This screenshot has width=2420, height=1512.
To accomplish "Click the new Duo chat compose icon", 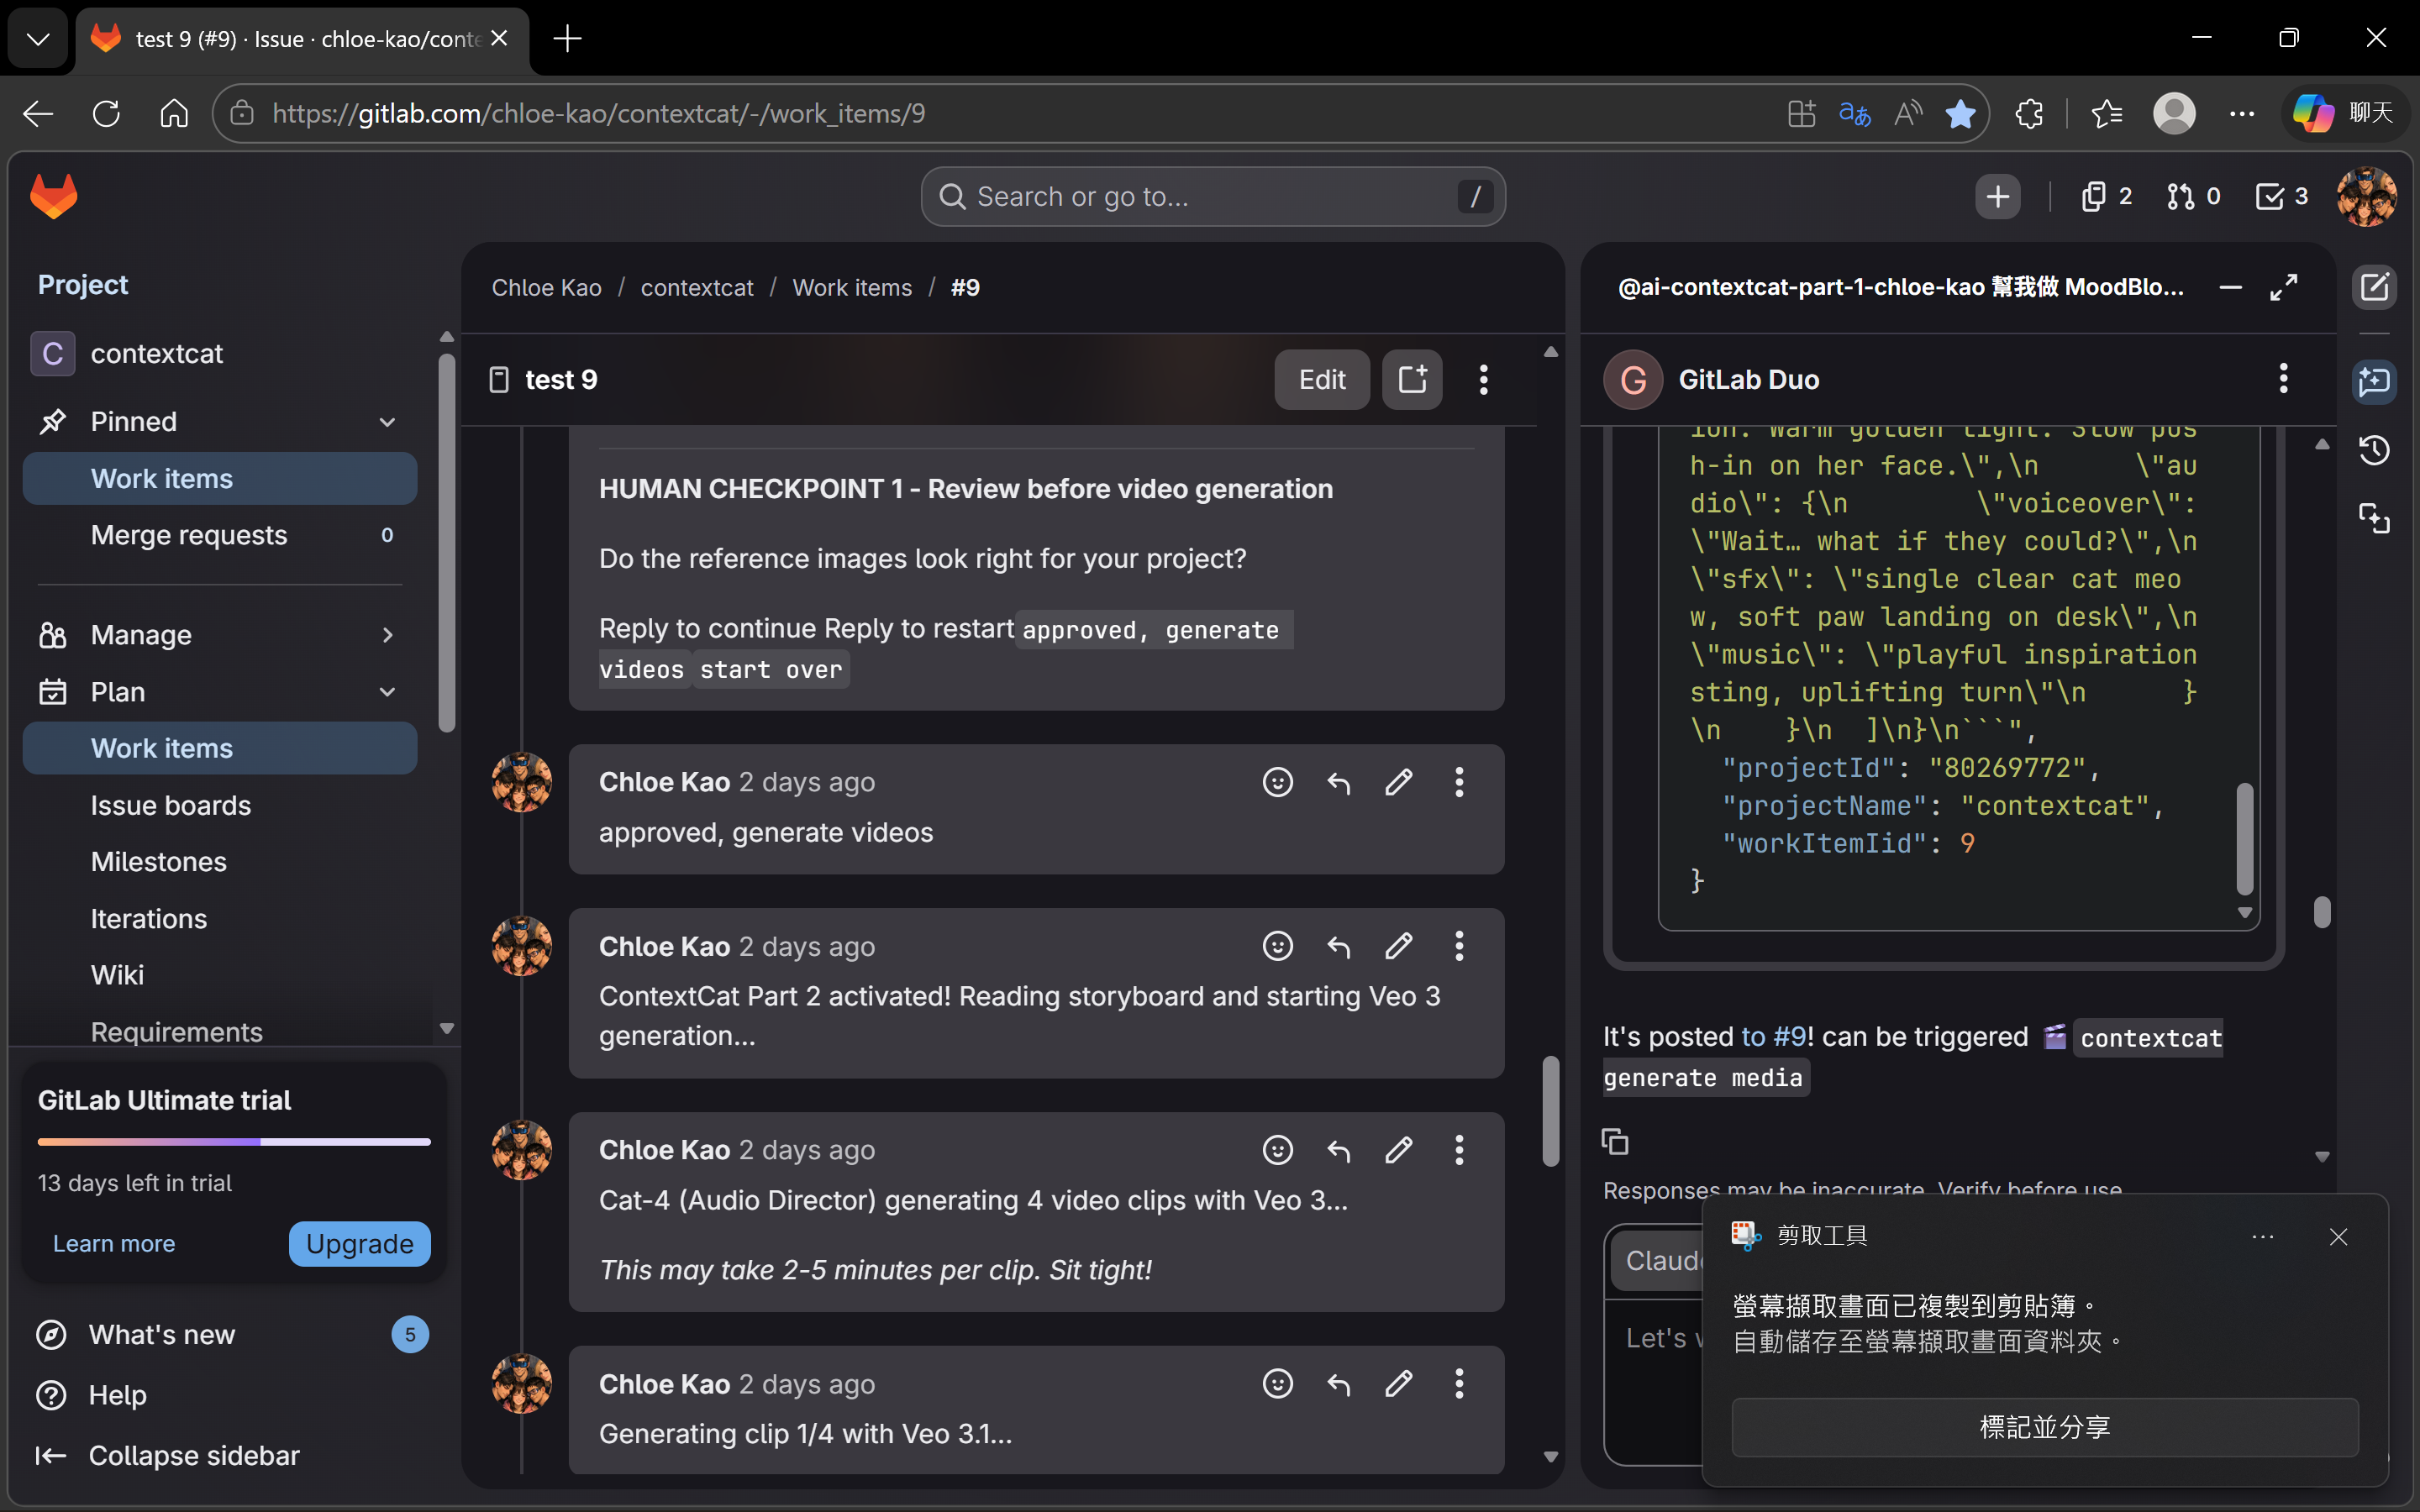I will [2374, 288].
